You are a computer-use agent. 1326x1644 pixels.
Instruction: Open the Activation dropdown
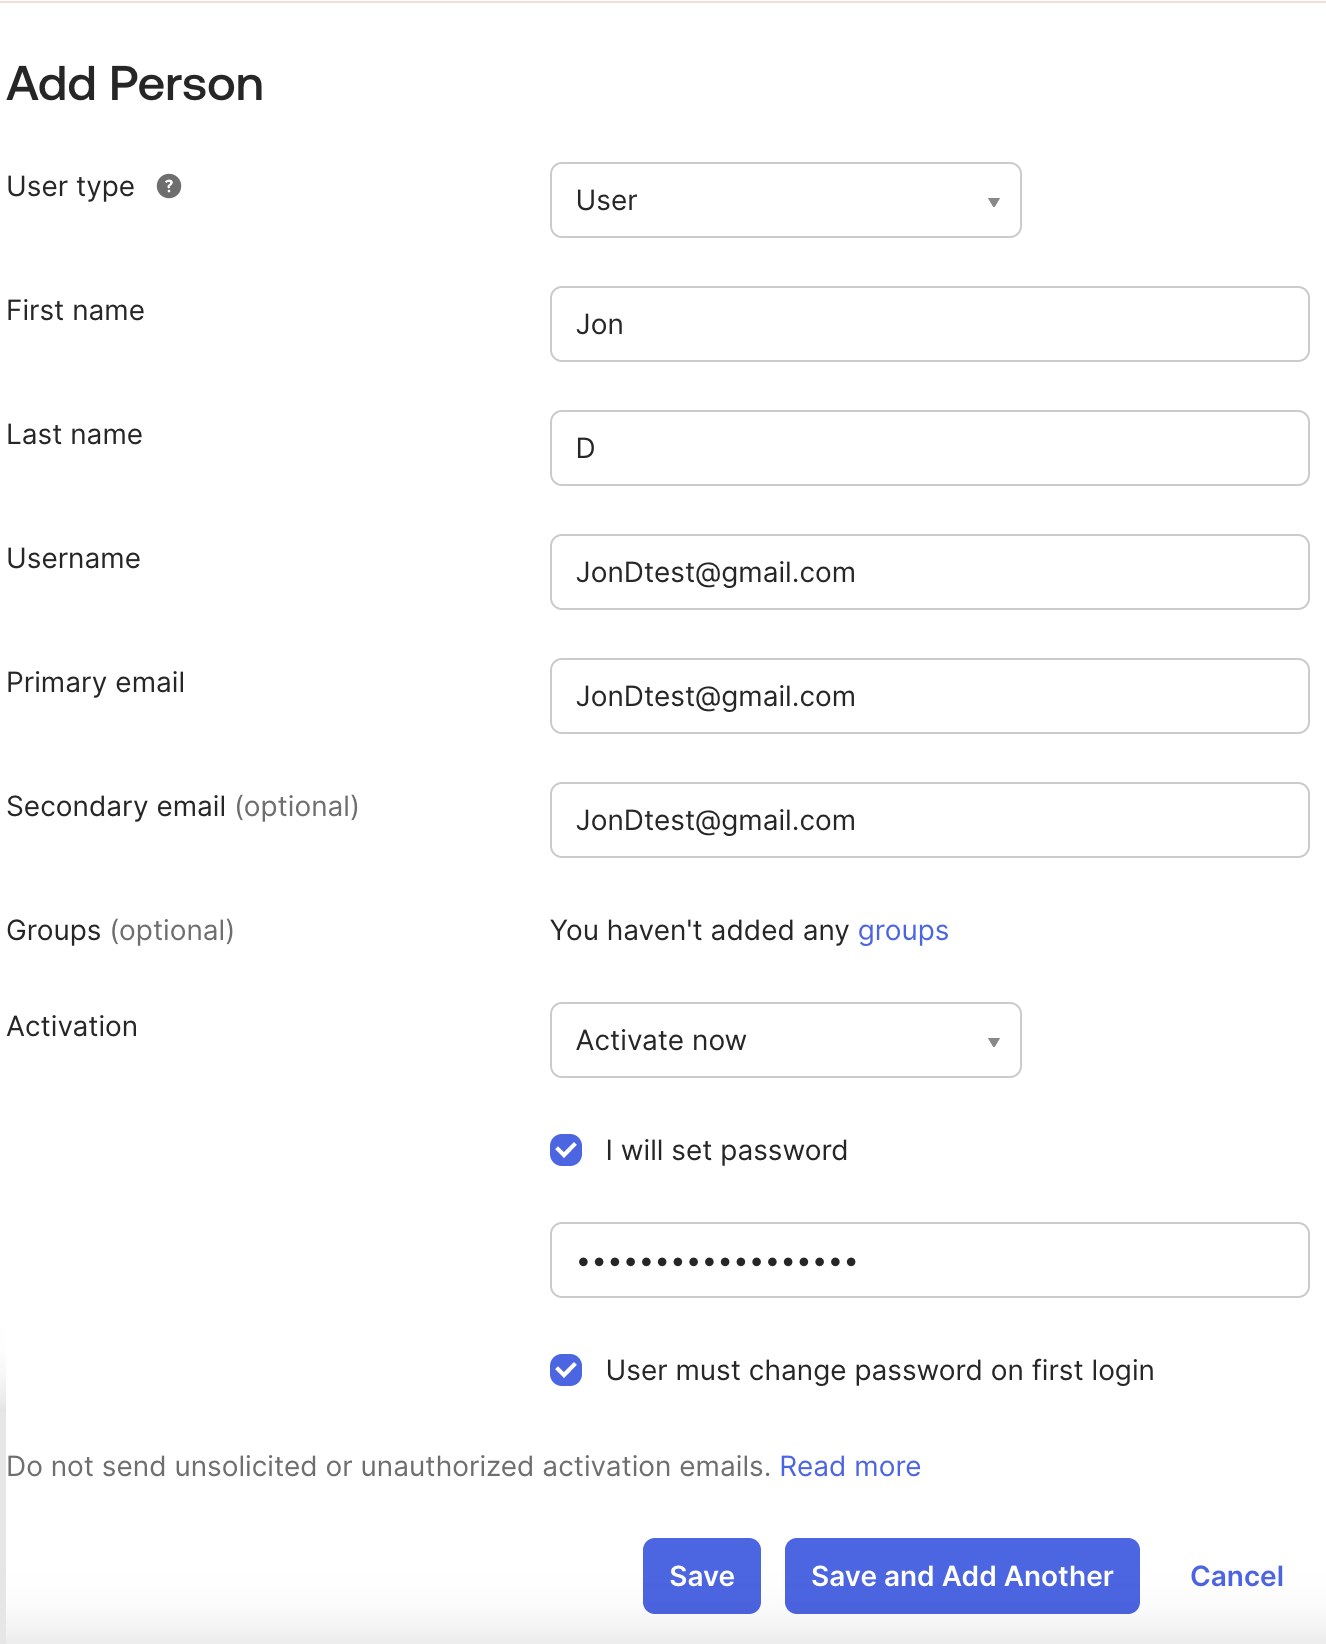785,1040
